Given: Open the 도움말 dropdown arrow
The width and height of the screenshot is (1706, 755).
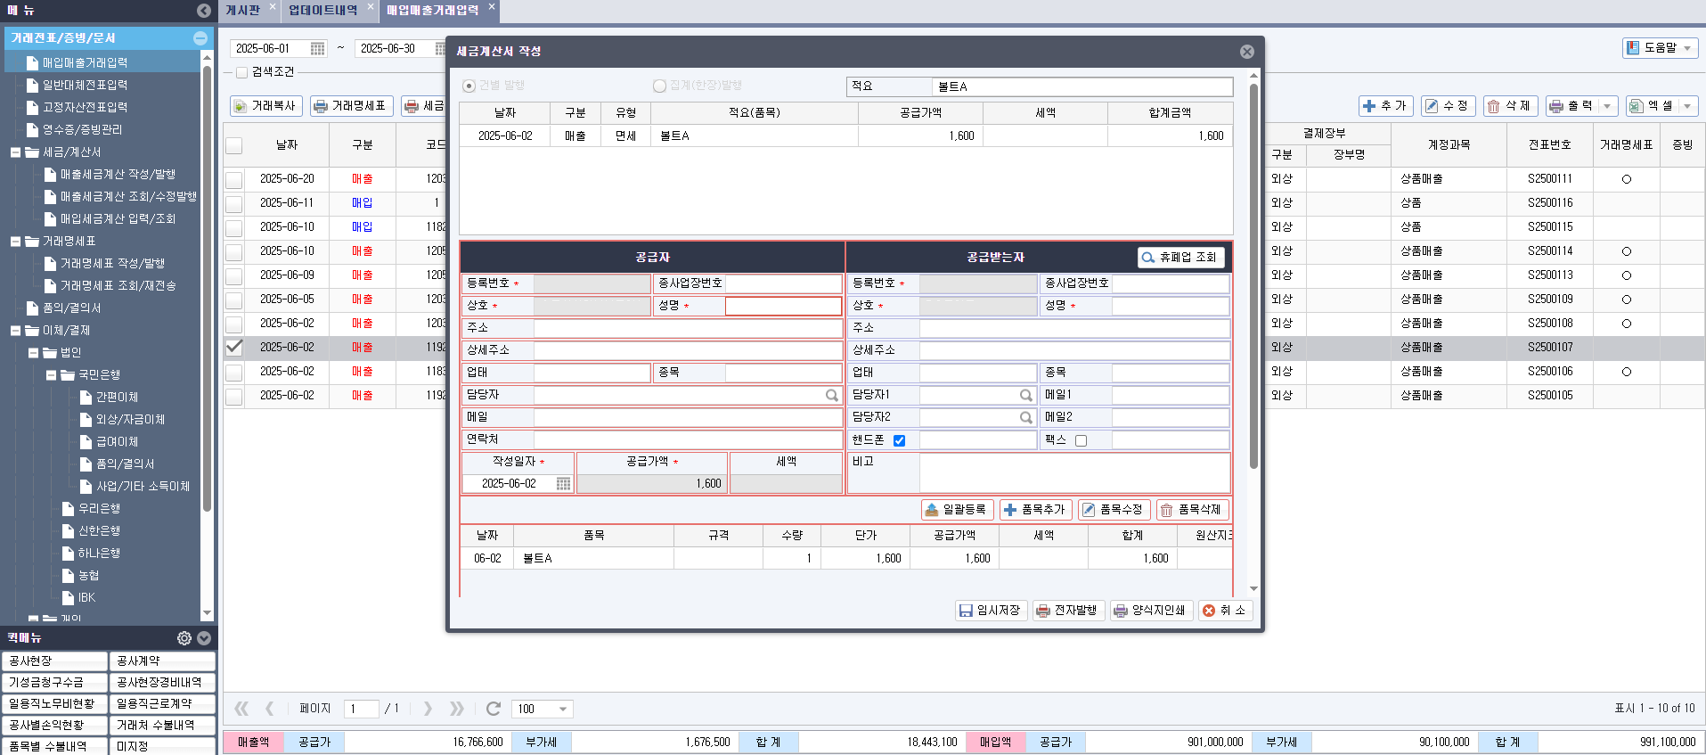Looking at the screenshot, I should coord(1687,48).
